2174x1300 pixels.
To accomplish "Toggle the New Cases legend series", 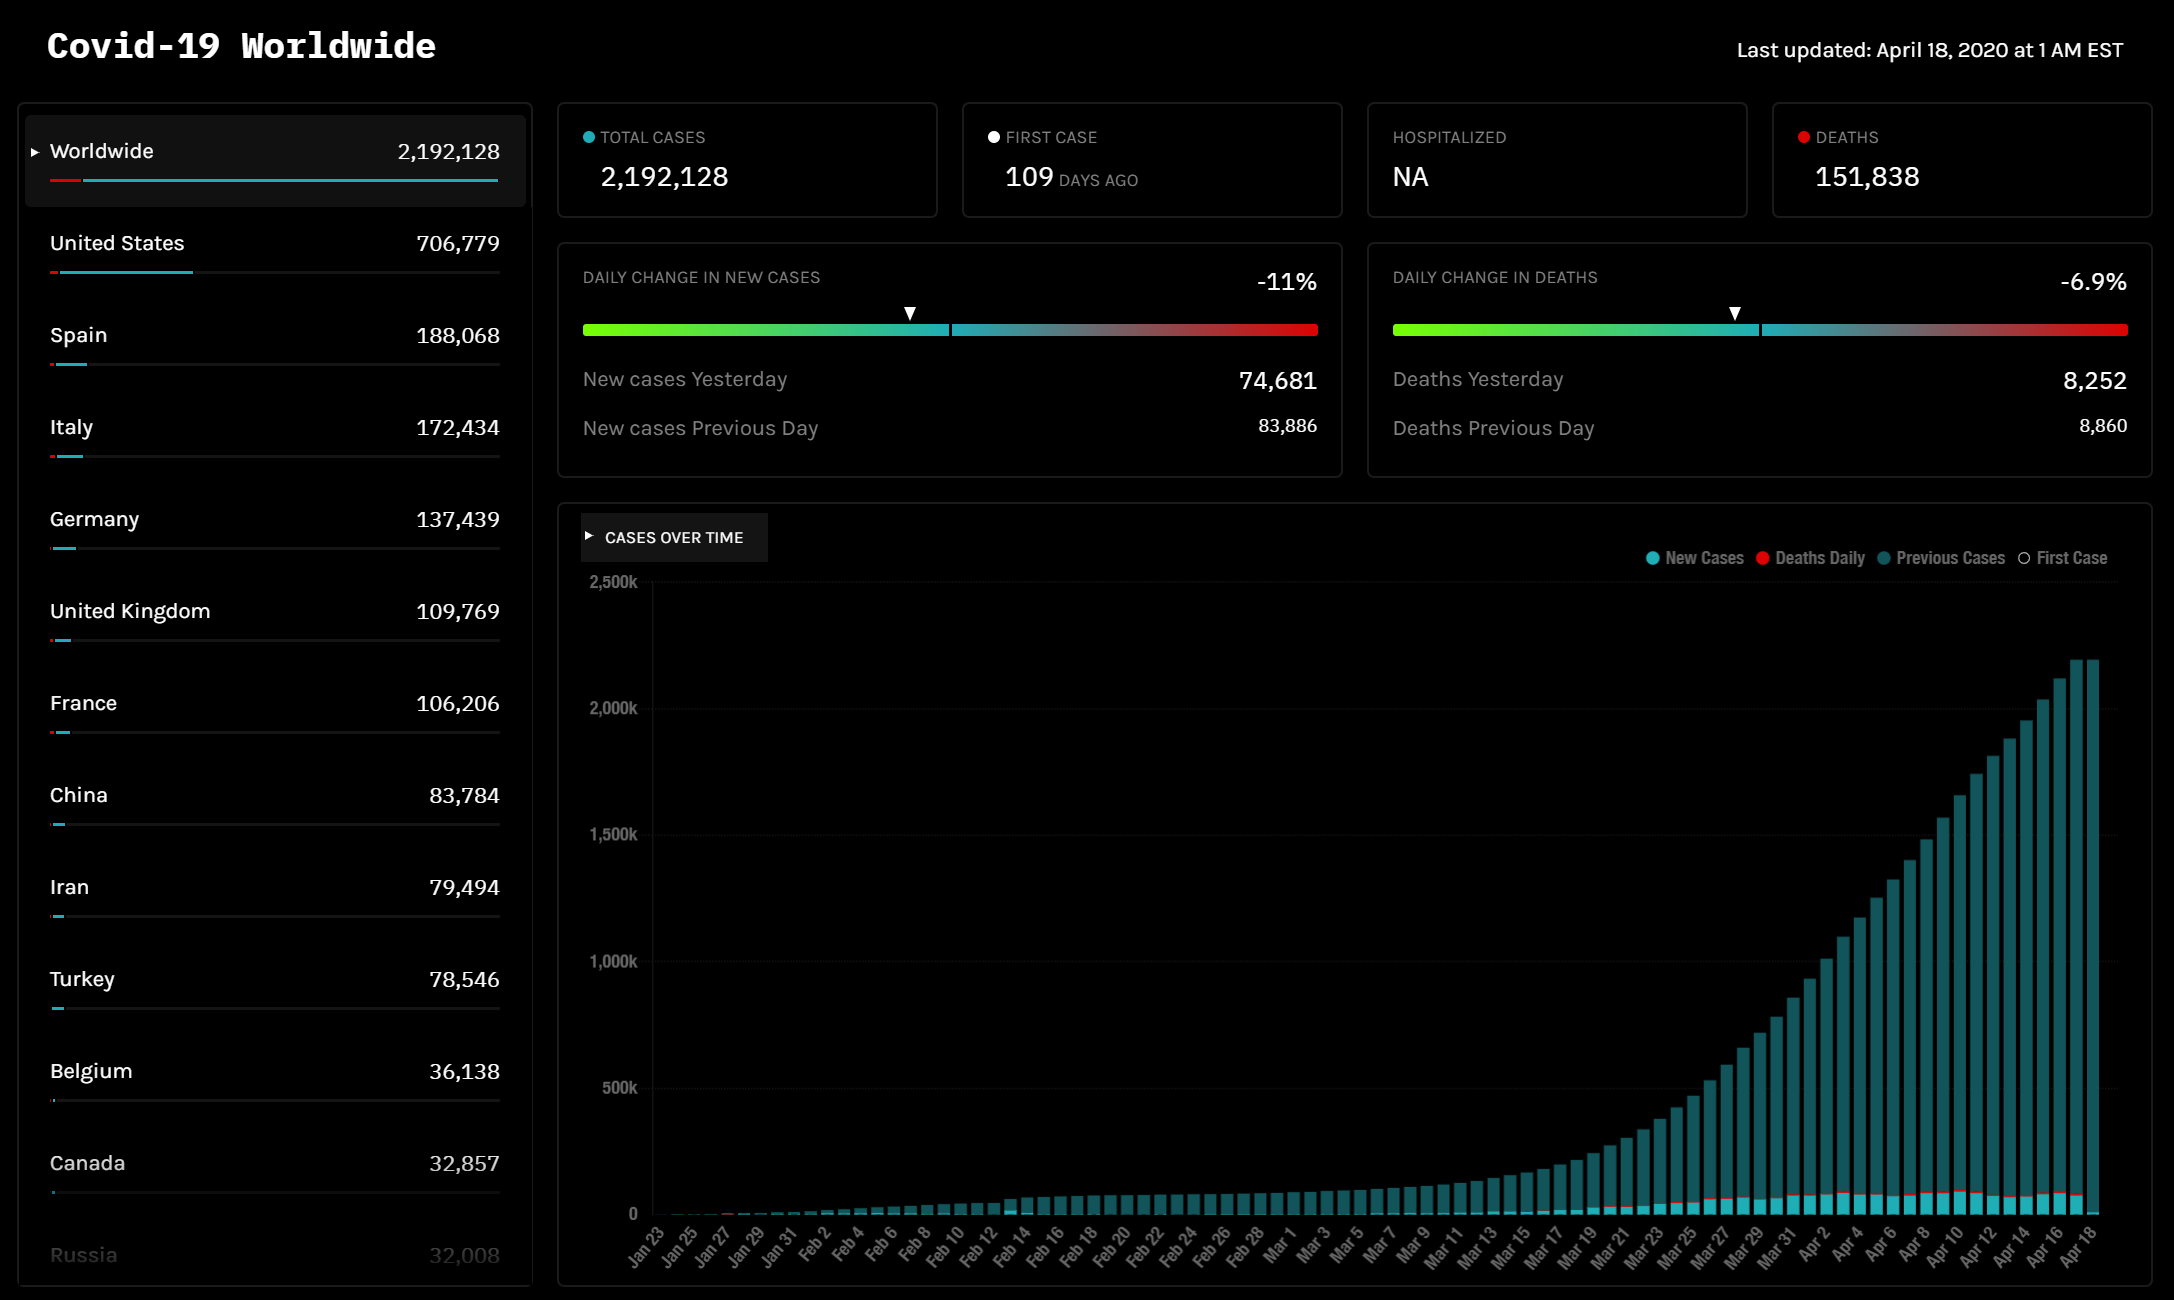I will 1695,558.
